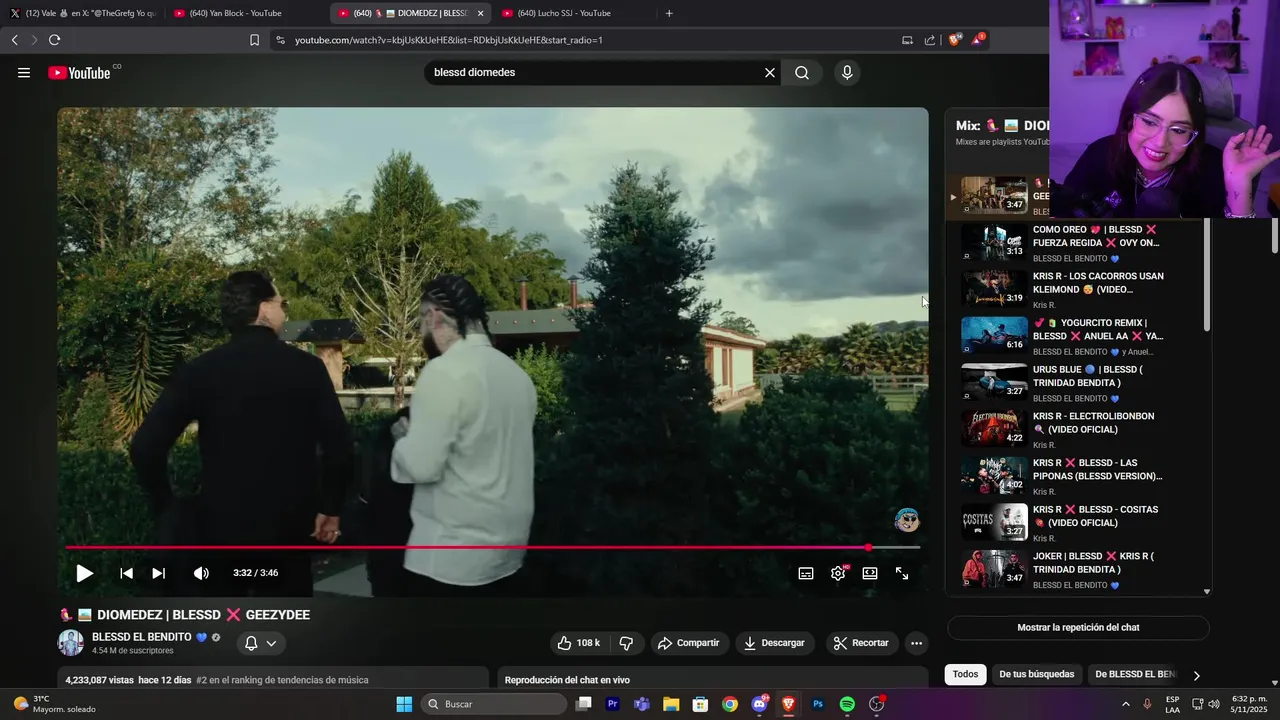The height and width of the screenshot is (720, 1280).
Task: Click the channel watermark on the video
Action: [907, 520]
